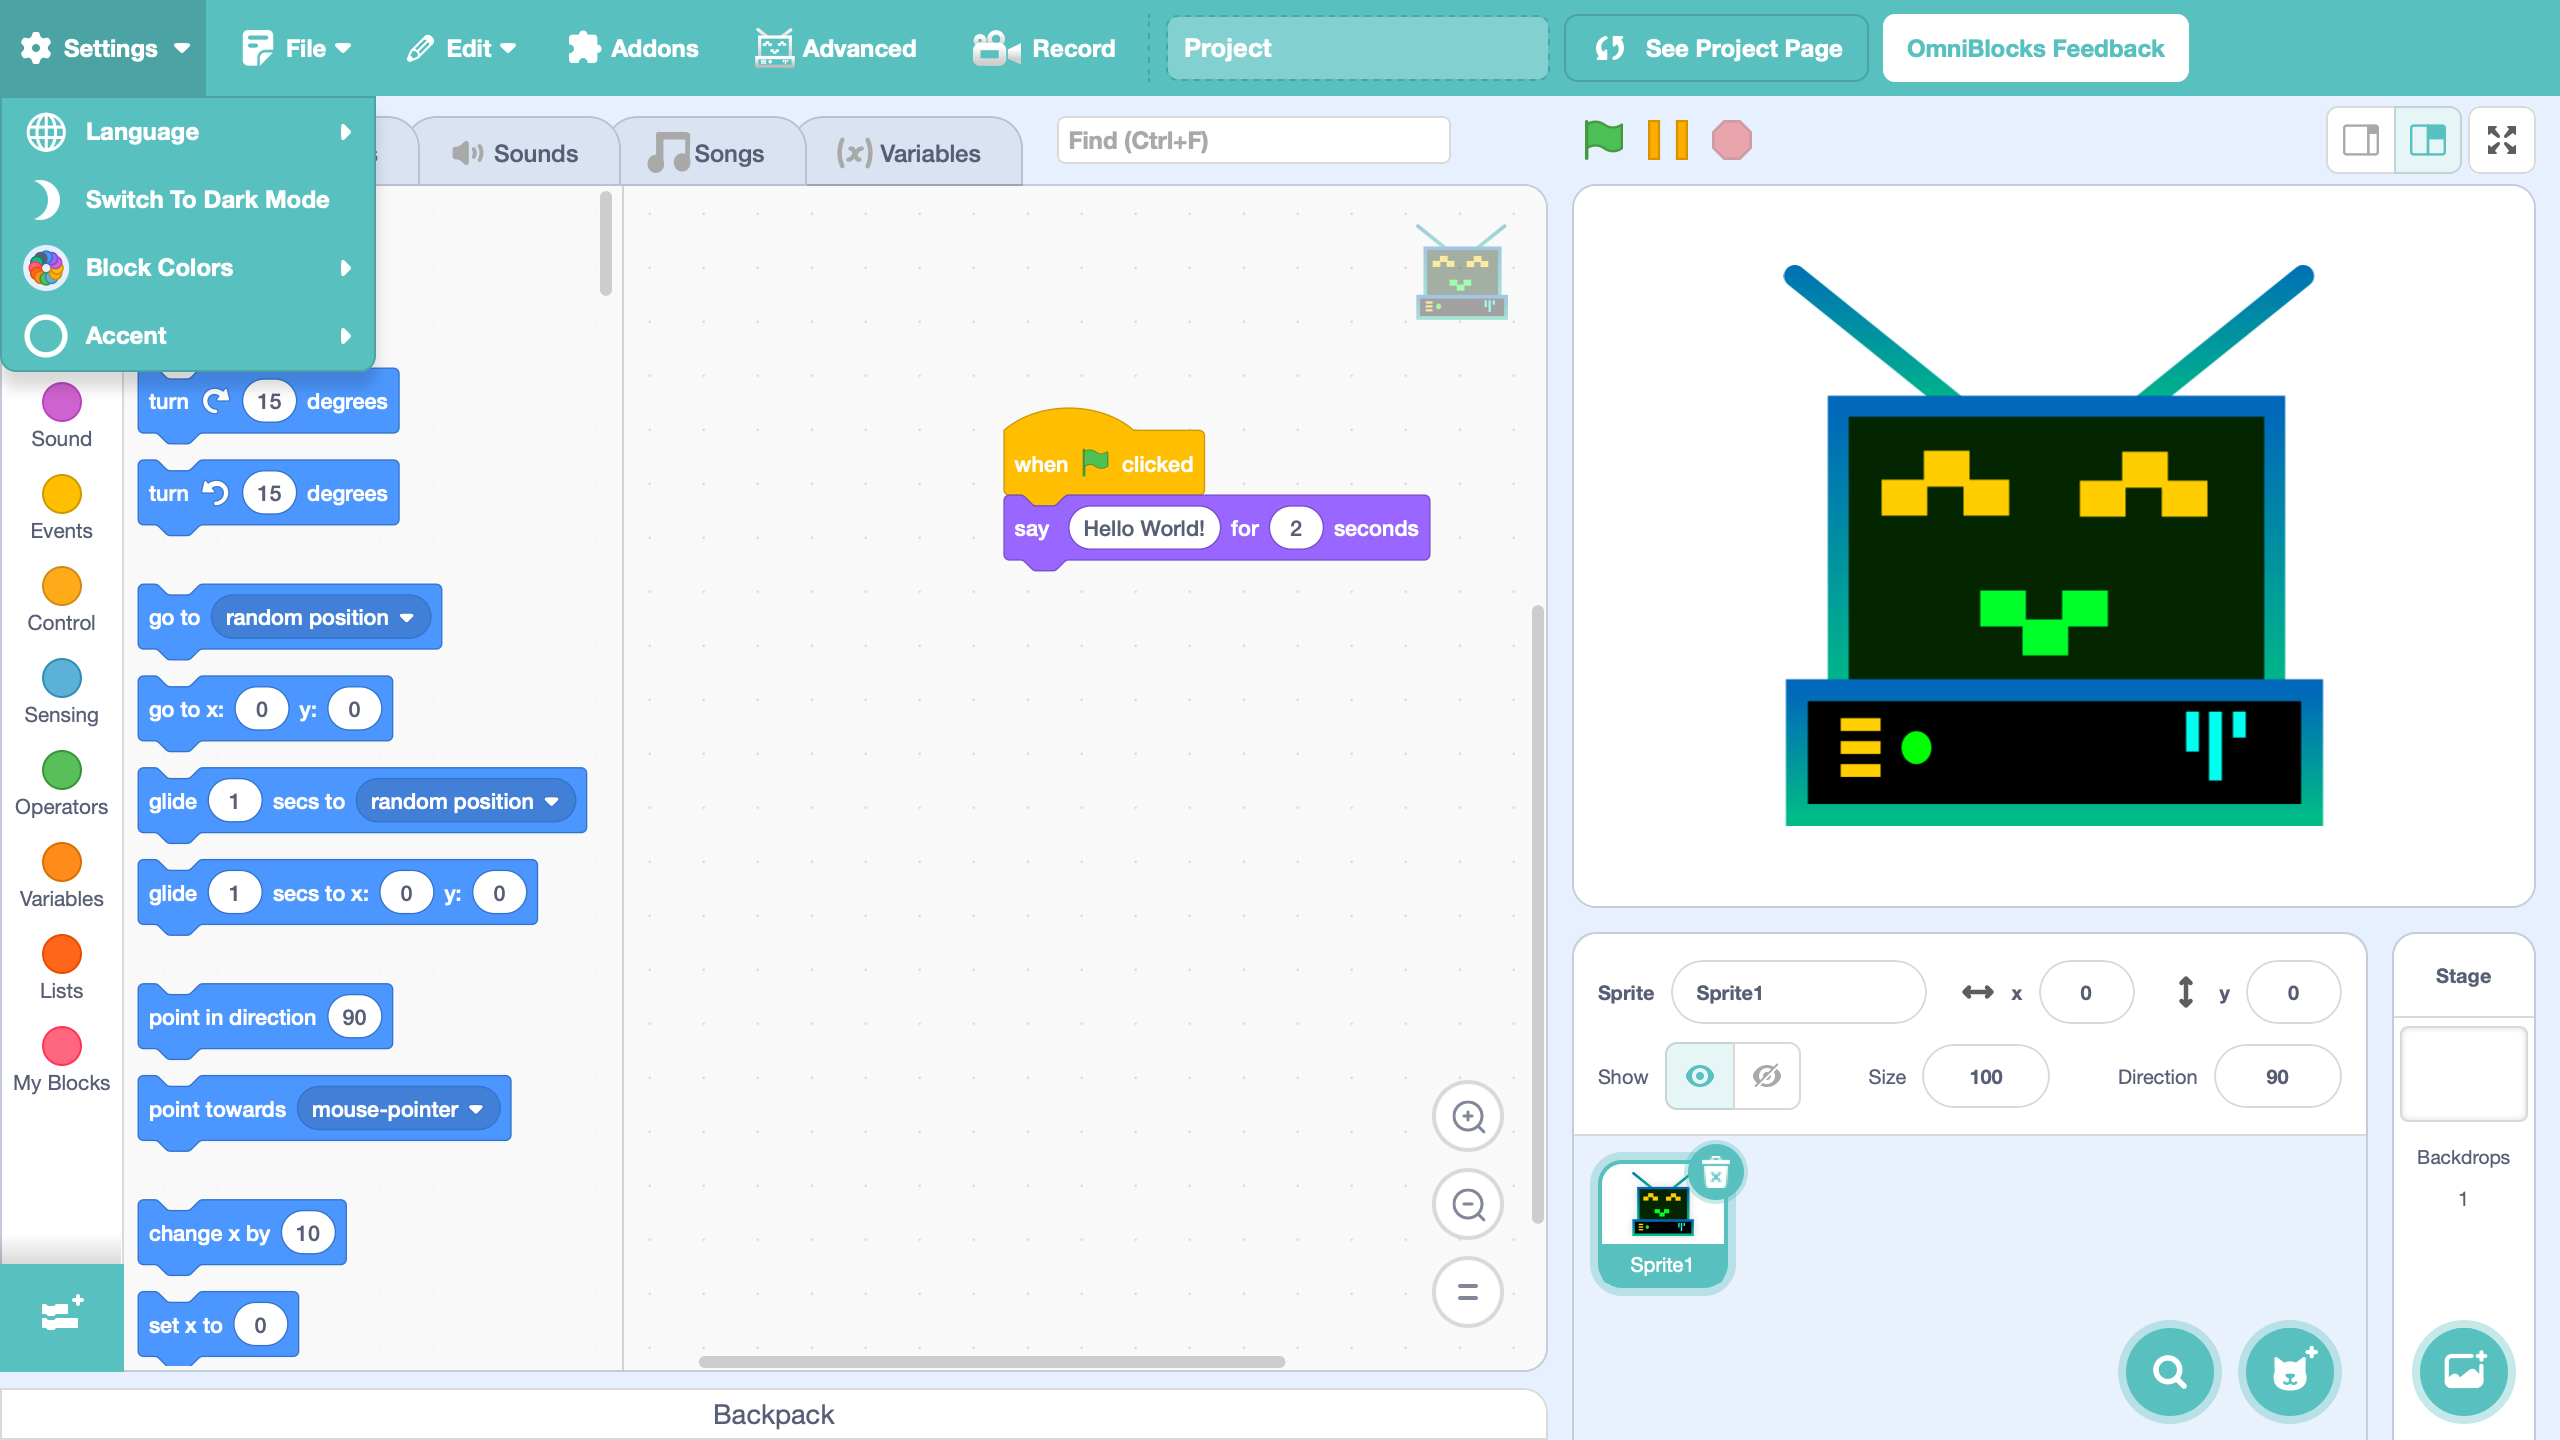The height and width of the screenshot is (1440, 2560).
Task: Click the green flag to run project
Action: pos(1603,140)
